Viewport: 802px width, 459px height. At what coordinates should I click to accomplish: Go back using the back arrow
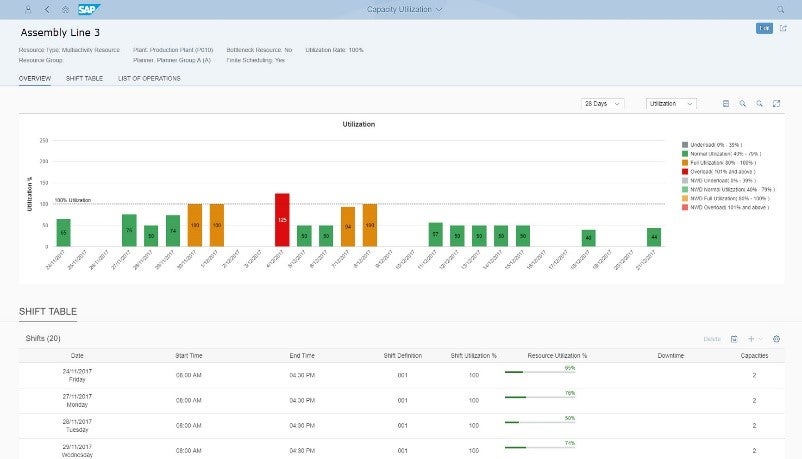tap(46, 9)
